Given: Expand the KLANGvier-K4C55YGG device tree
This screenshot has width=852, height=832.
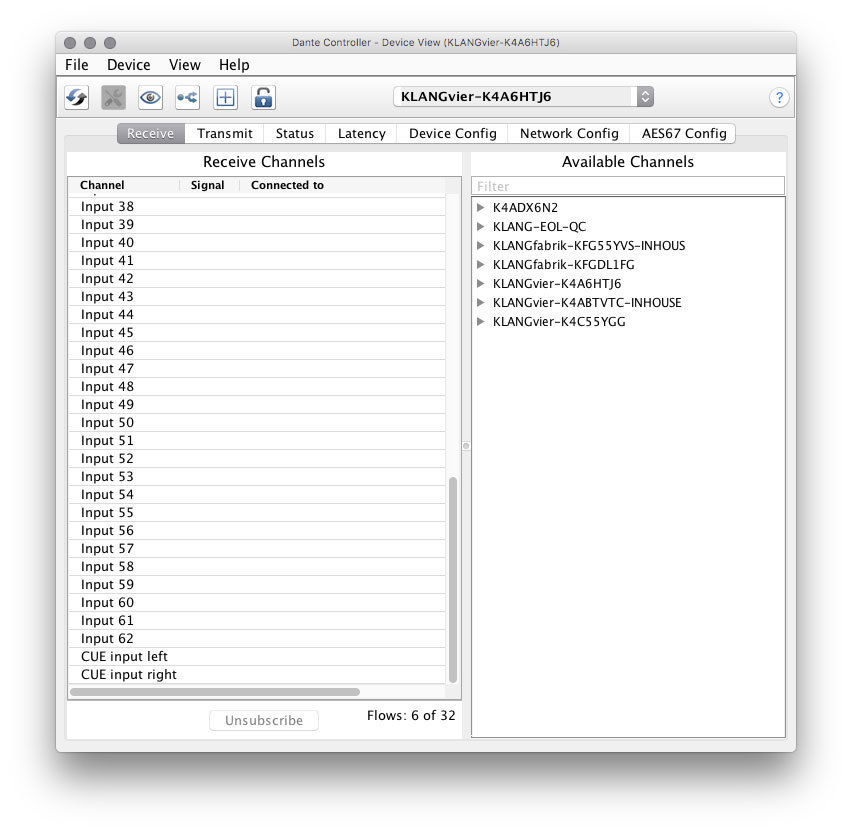Looking at the screenshot, I should pyautogui.click(x=480, y=322).
